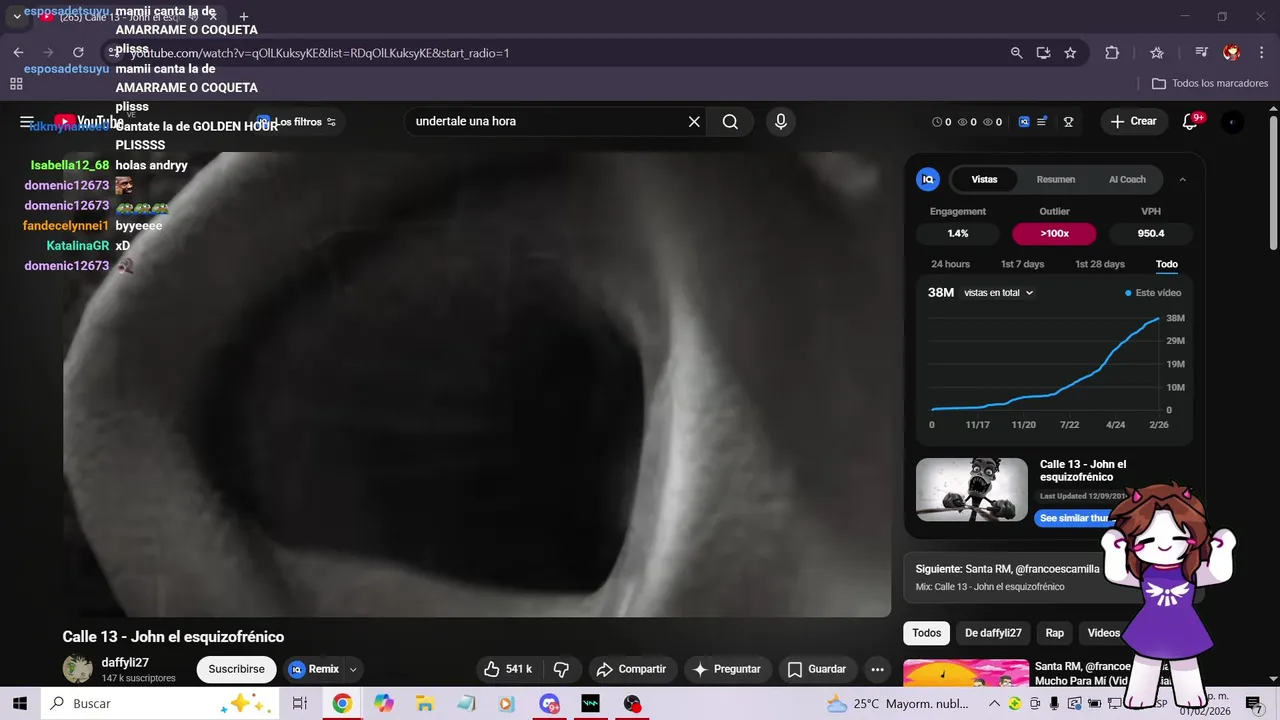
Task: Dislike the video
Action: coord(562,669)
